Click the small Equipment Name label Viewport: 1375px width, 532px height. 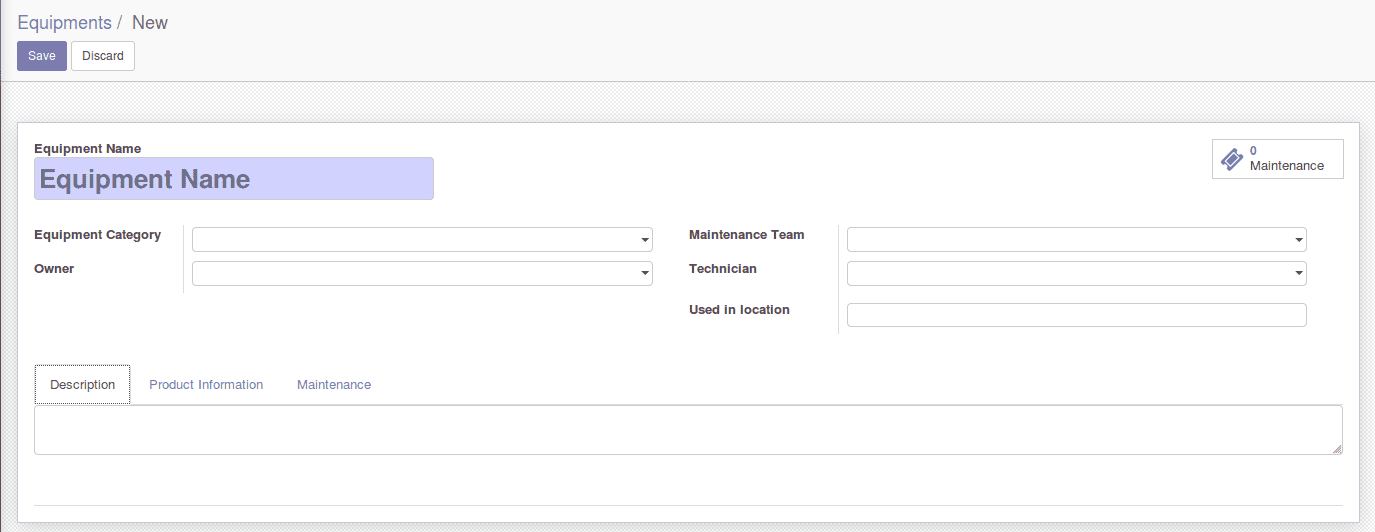pos(87,149)
